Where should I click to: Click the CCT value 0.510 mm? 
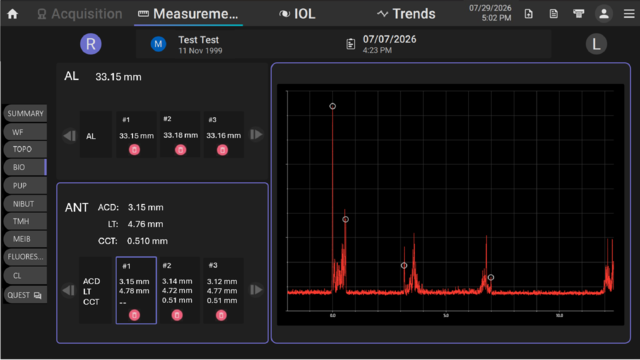147,241
